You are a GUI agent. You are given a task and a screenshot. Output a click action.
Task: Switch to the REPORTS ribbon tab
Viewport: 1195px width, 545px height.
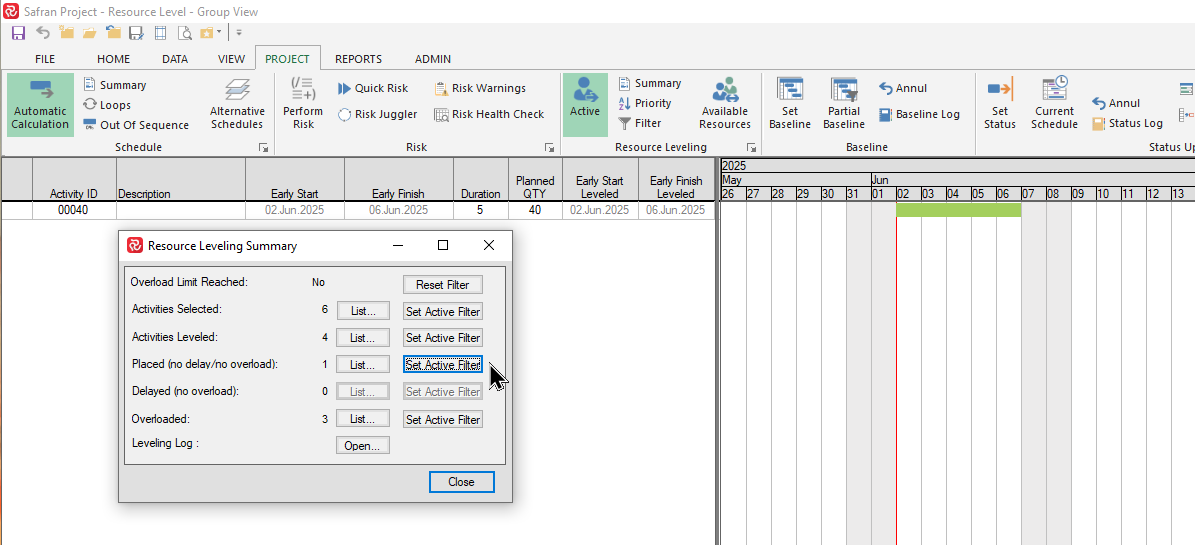[x=358, y=59]
